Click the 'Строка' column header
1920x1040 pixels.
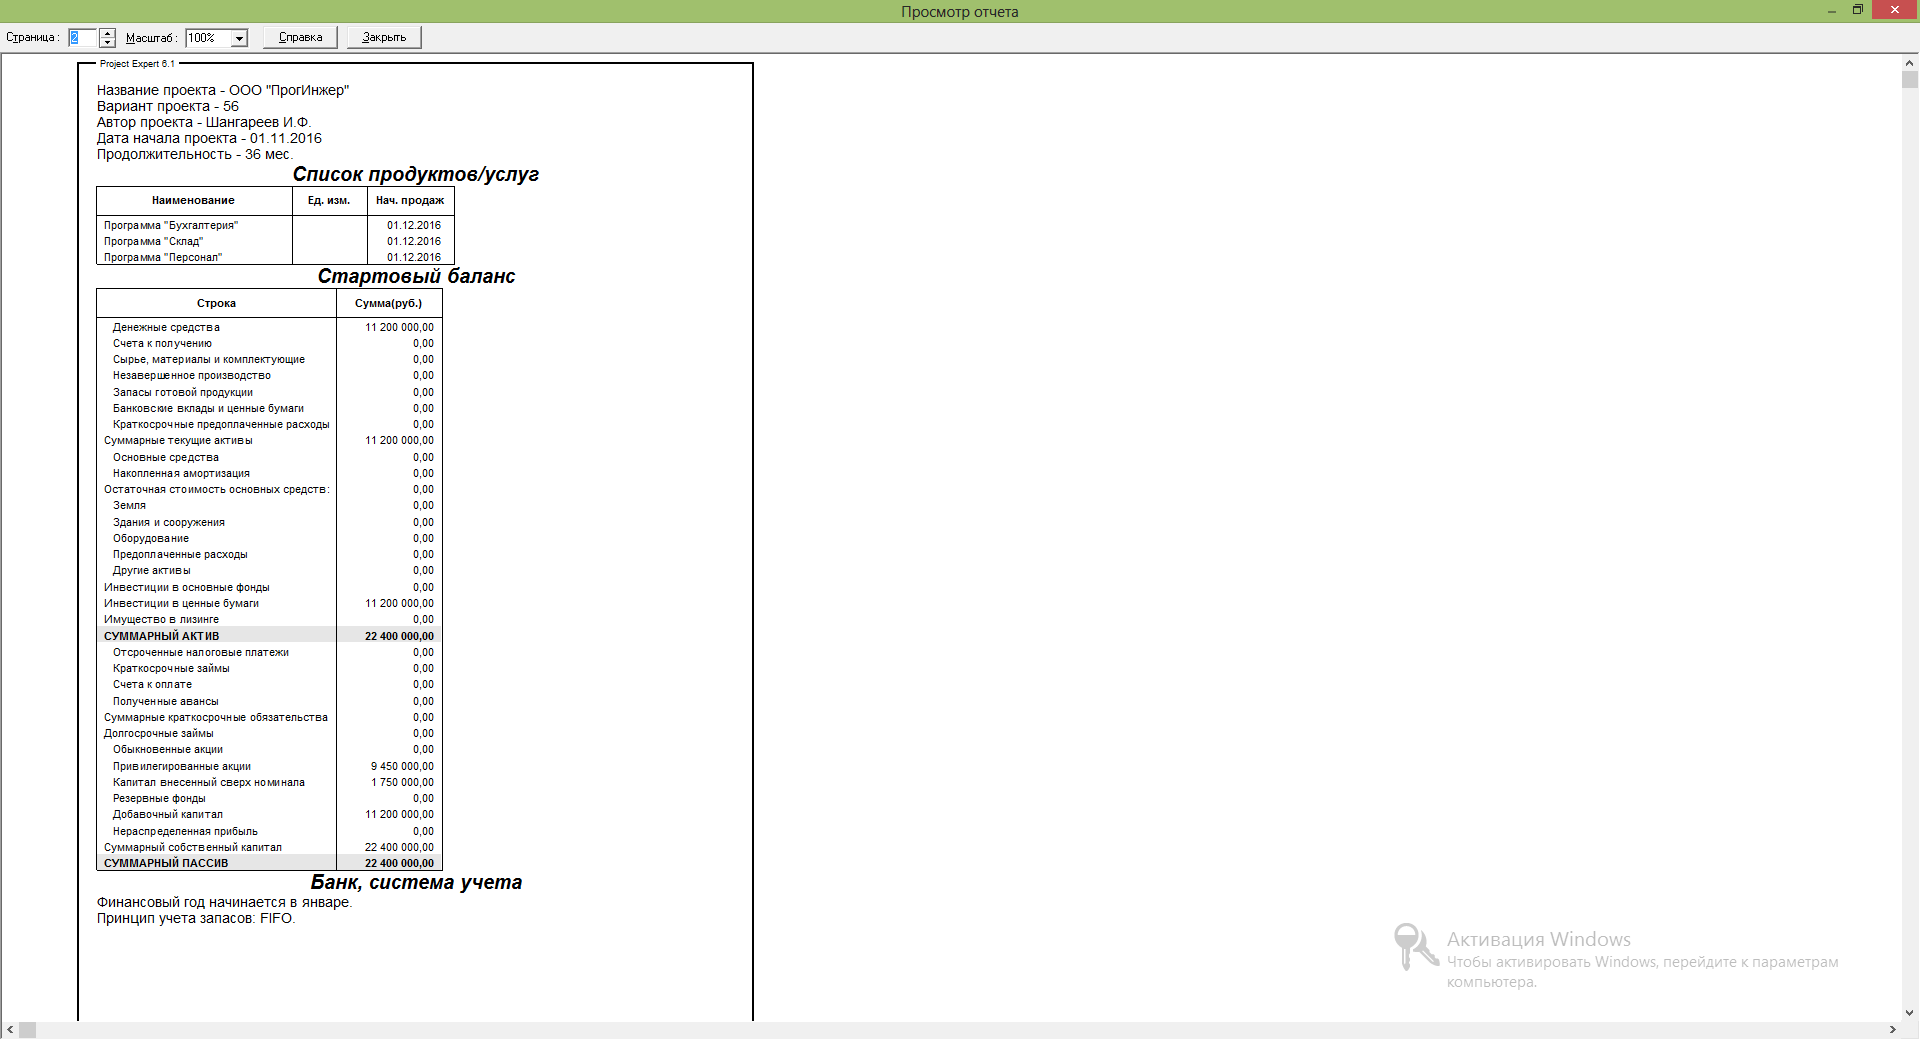coord(216,304)
